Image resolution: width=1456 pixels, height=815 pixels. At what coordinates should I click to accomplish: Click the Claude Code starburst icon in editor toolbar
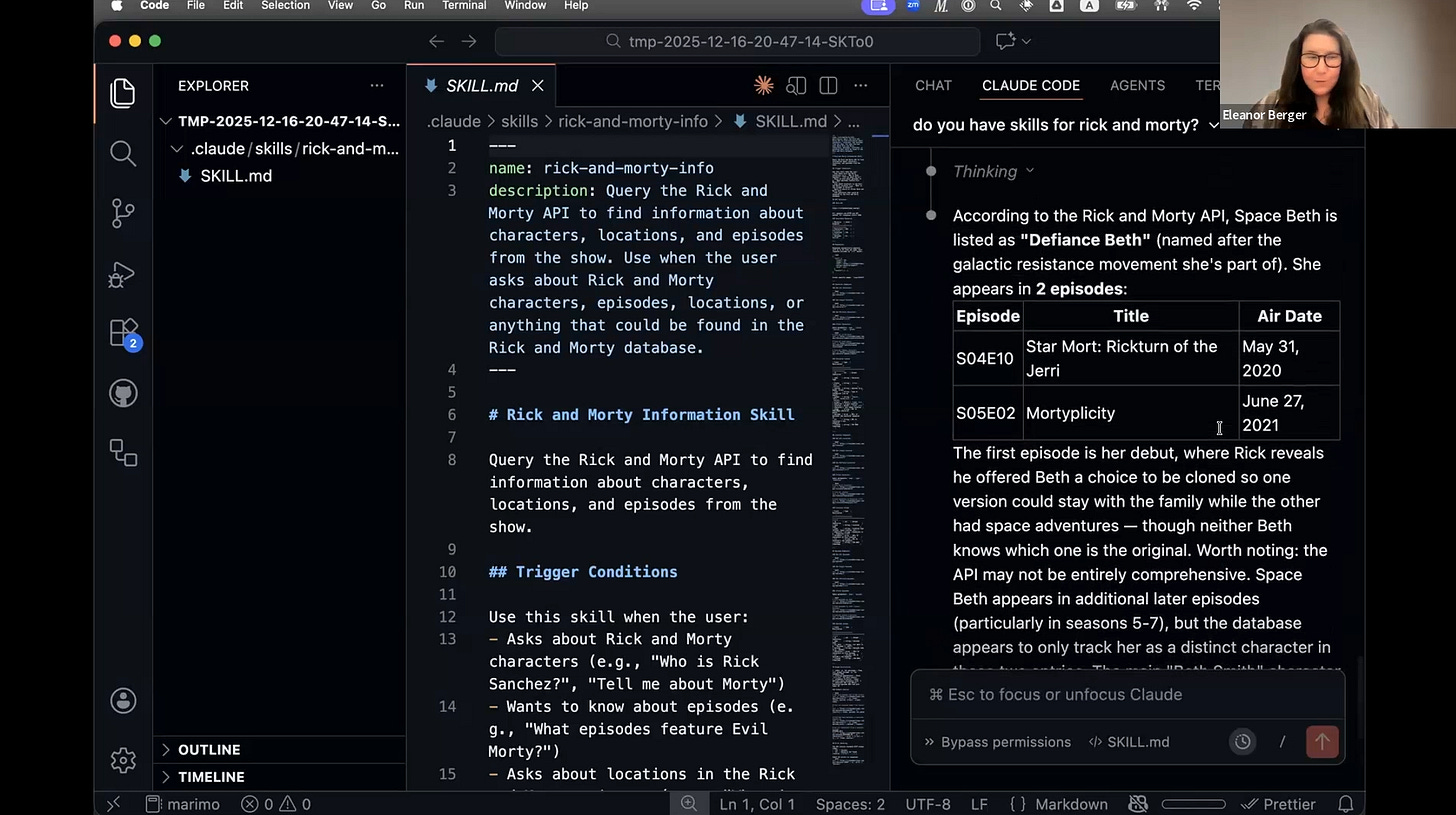point(764,86)
